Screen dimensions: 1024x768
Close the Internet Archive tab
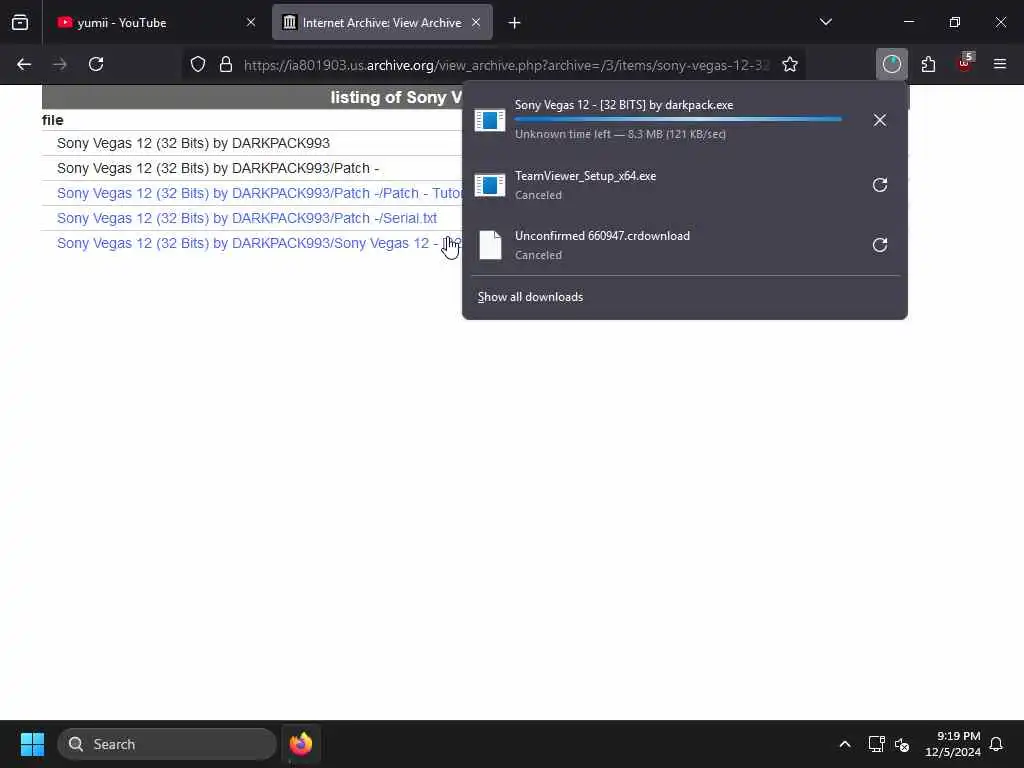pos(476,23)
